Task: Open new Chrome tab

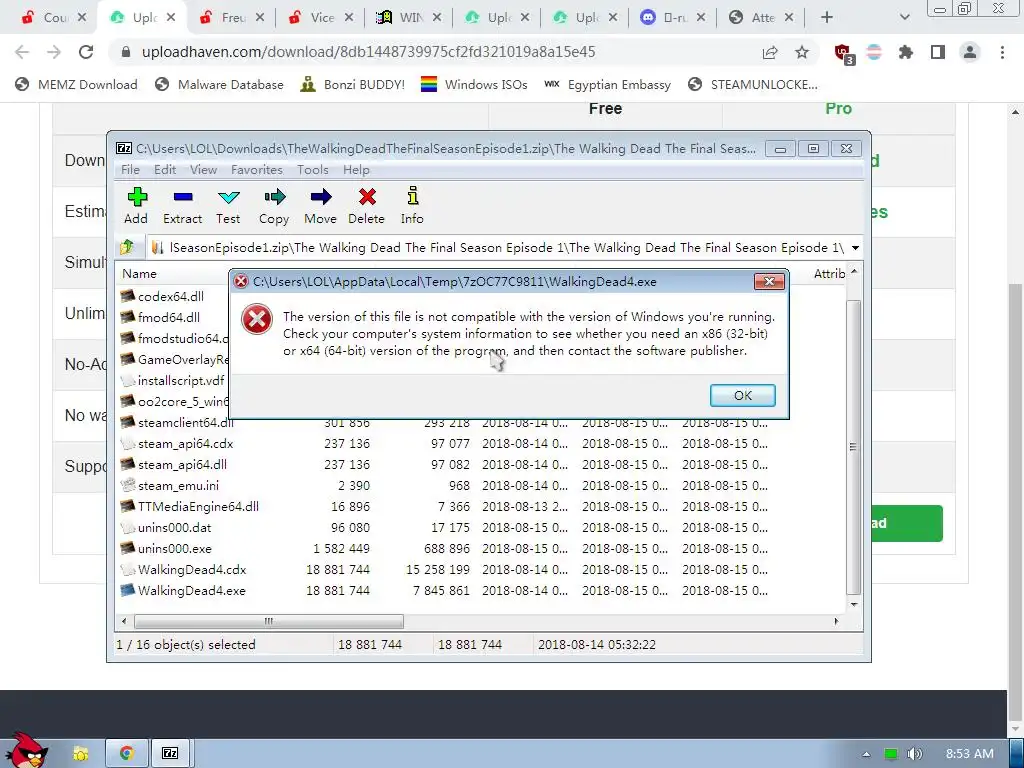Action: 827,18
